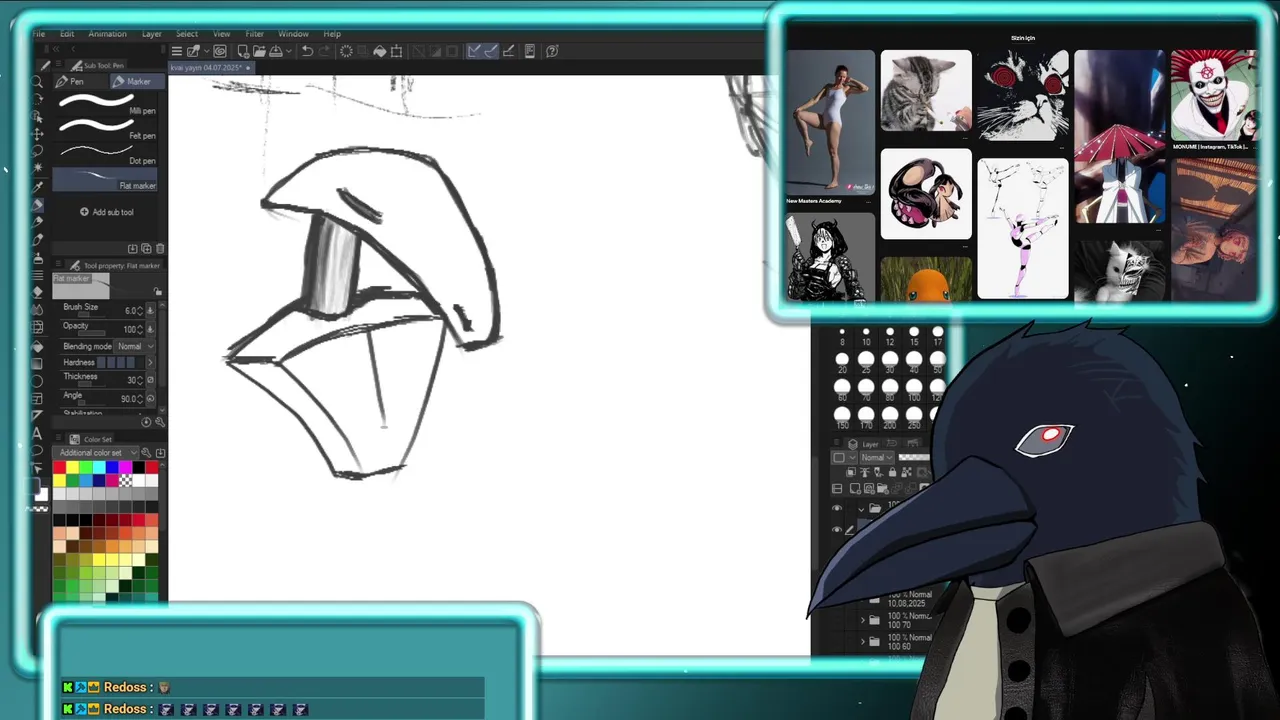Click the Save icon in command bar
This screenshot has height=720, width=1280.
(275, 51)
